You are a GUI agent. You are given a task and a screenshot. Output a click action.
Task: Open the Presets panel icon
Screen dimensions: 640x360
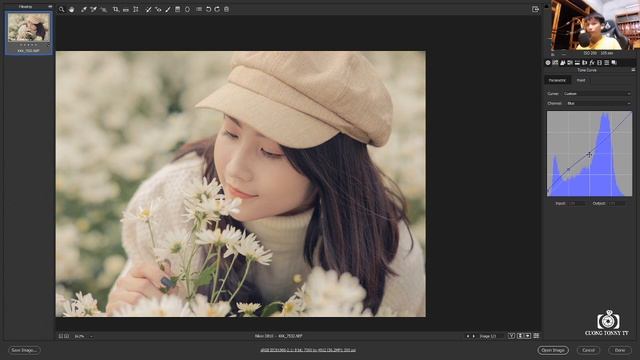click(607, 63)
